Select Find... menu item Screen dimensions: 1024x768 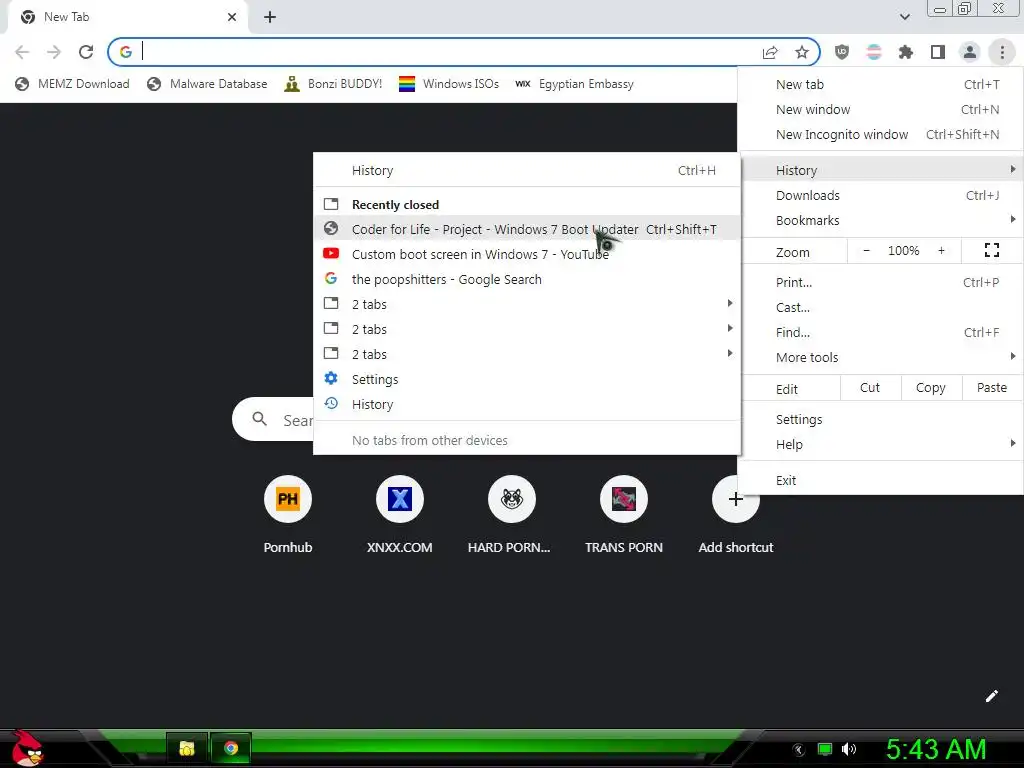(x=880, y=332)
